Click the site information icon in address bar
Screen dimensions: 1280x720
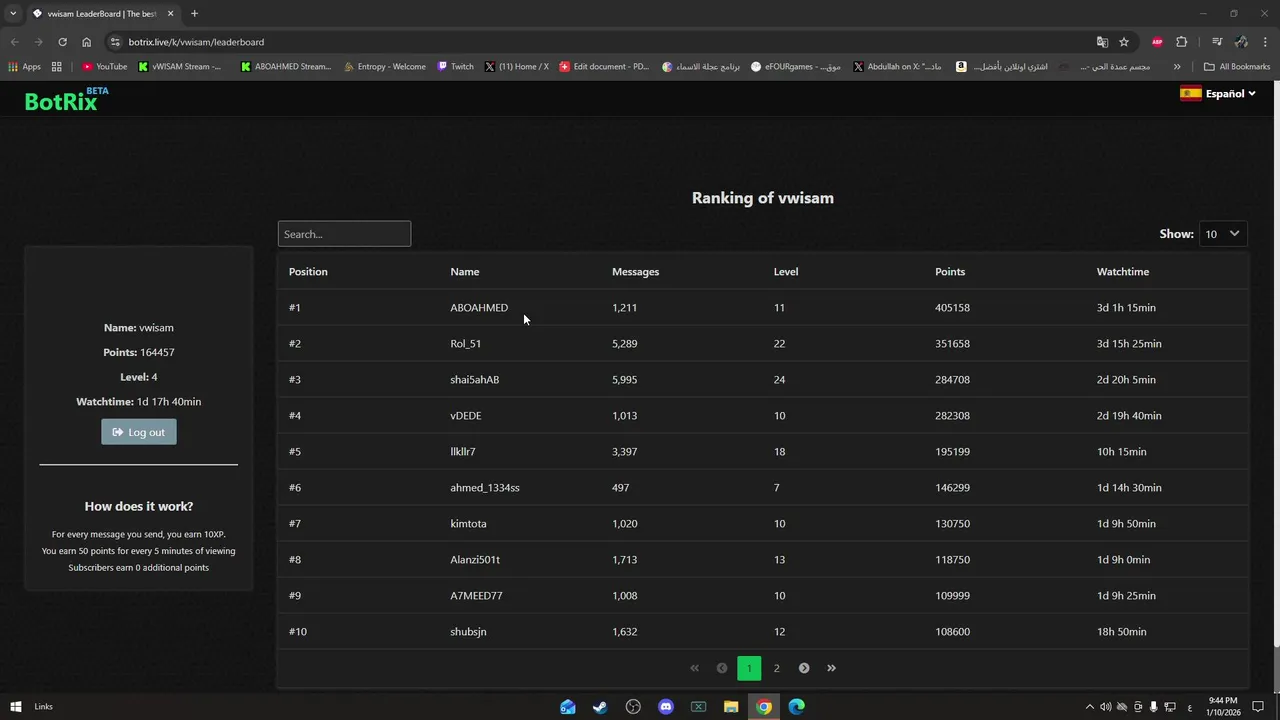tap(115, 42)
